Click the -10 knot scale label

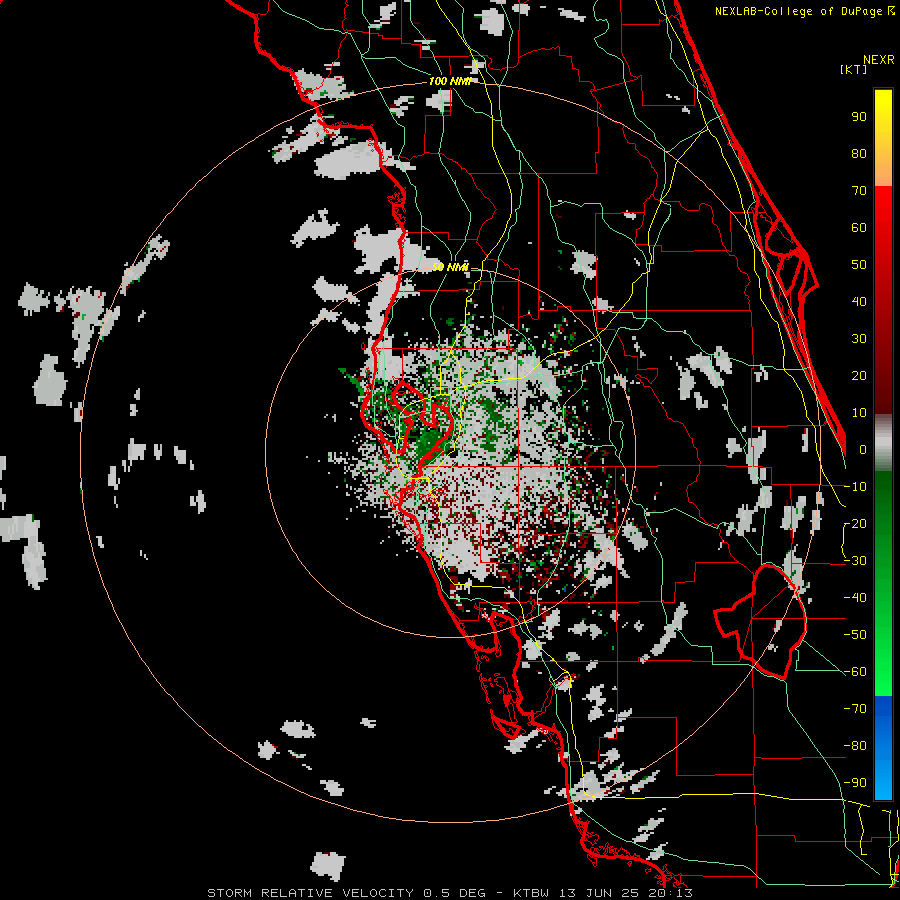click(855, 487)
